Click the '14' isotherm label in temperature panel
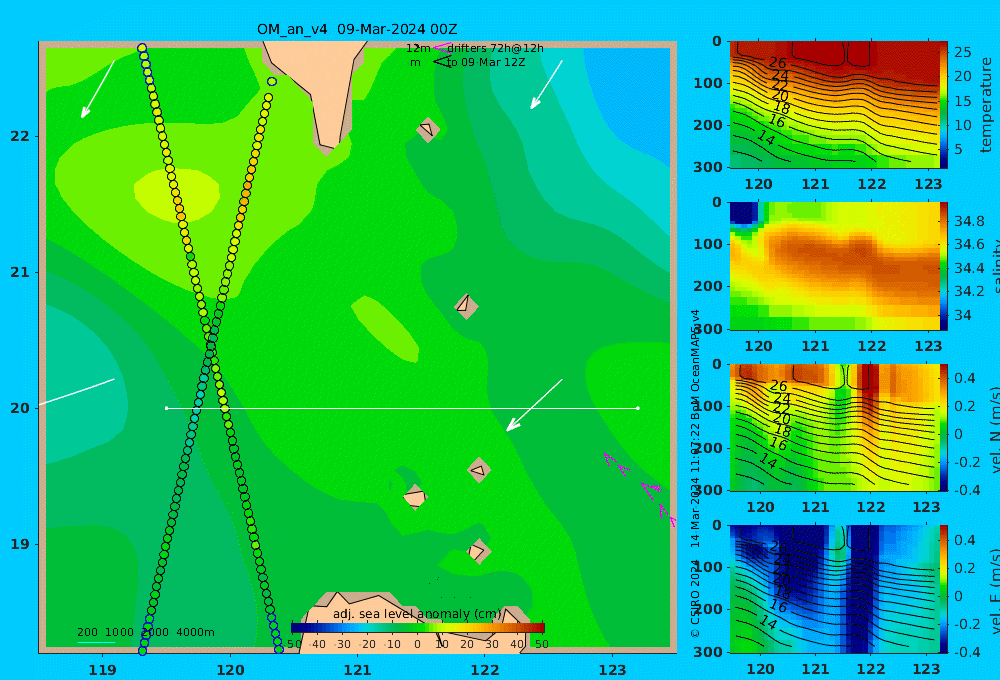 pyautogui.click(x=767, y=137)
